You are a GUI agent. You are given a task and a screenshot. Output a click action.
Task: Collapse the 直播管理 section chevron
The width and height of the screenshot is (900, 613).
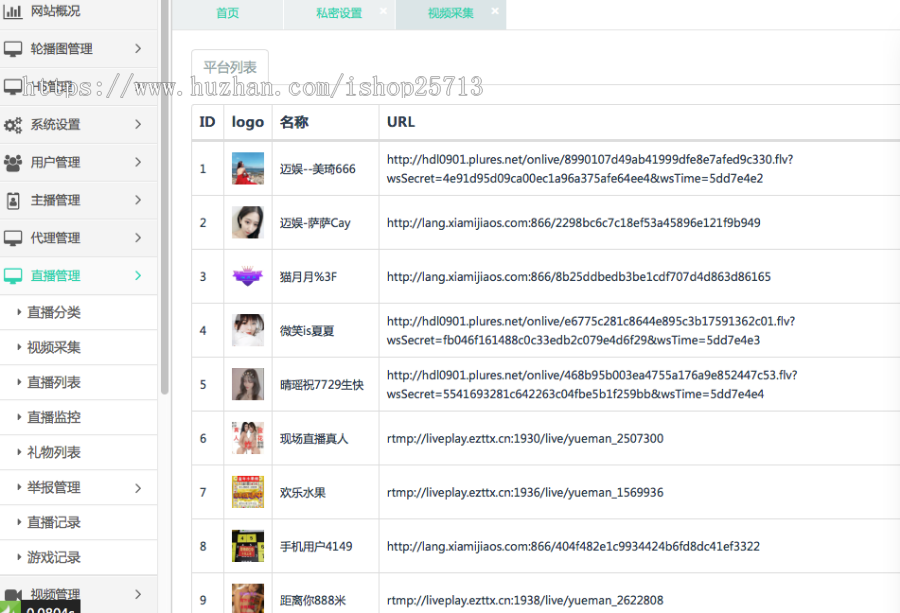[x=138, y=276]
